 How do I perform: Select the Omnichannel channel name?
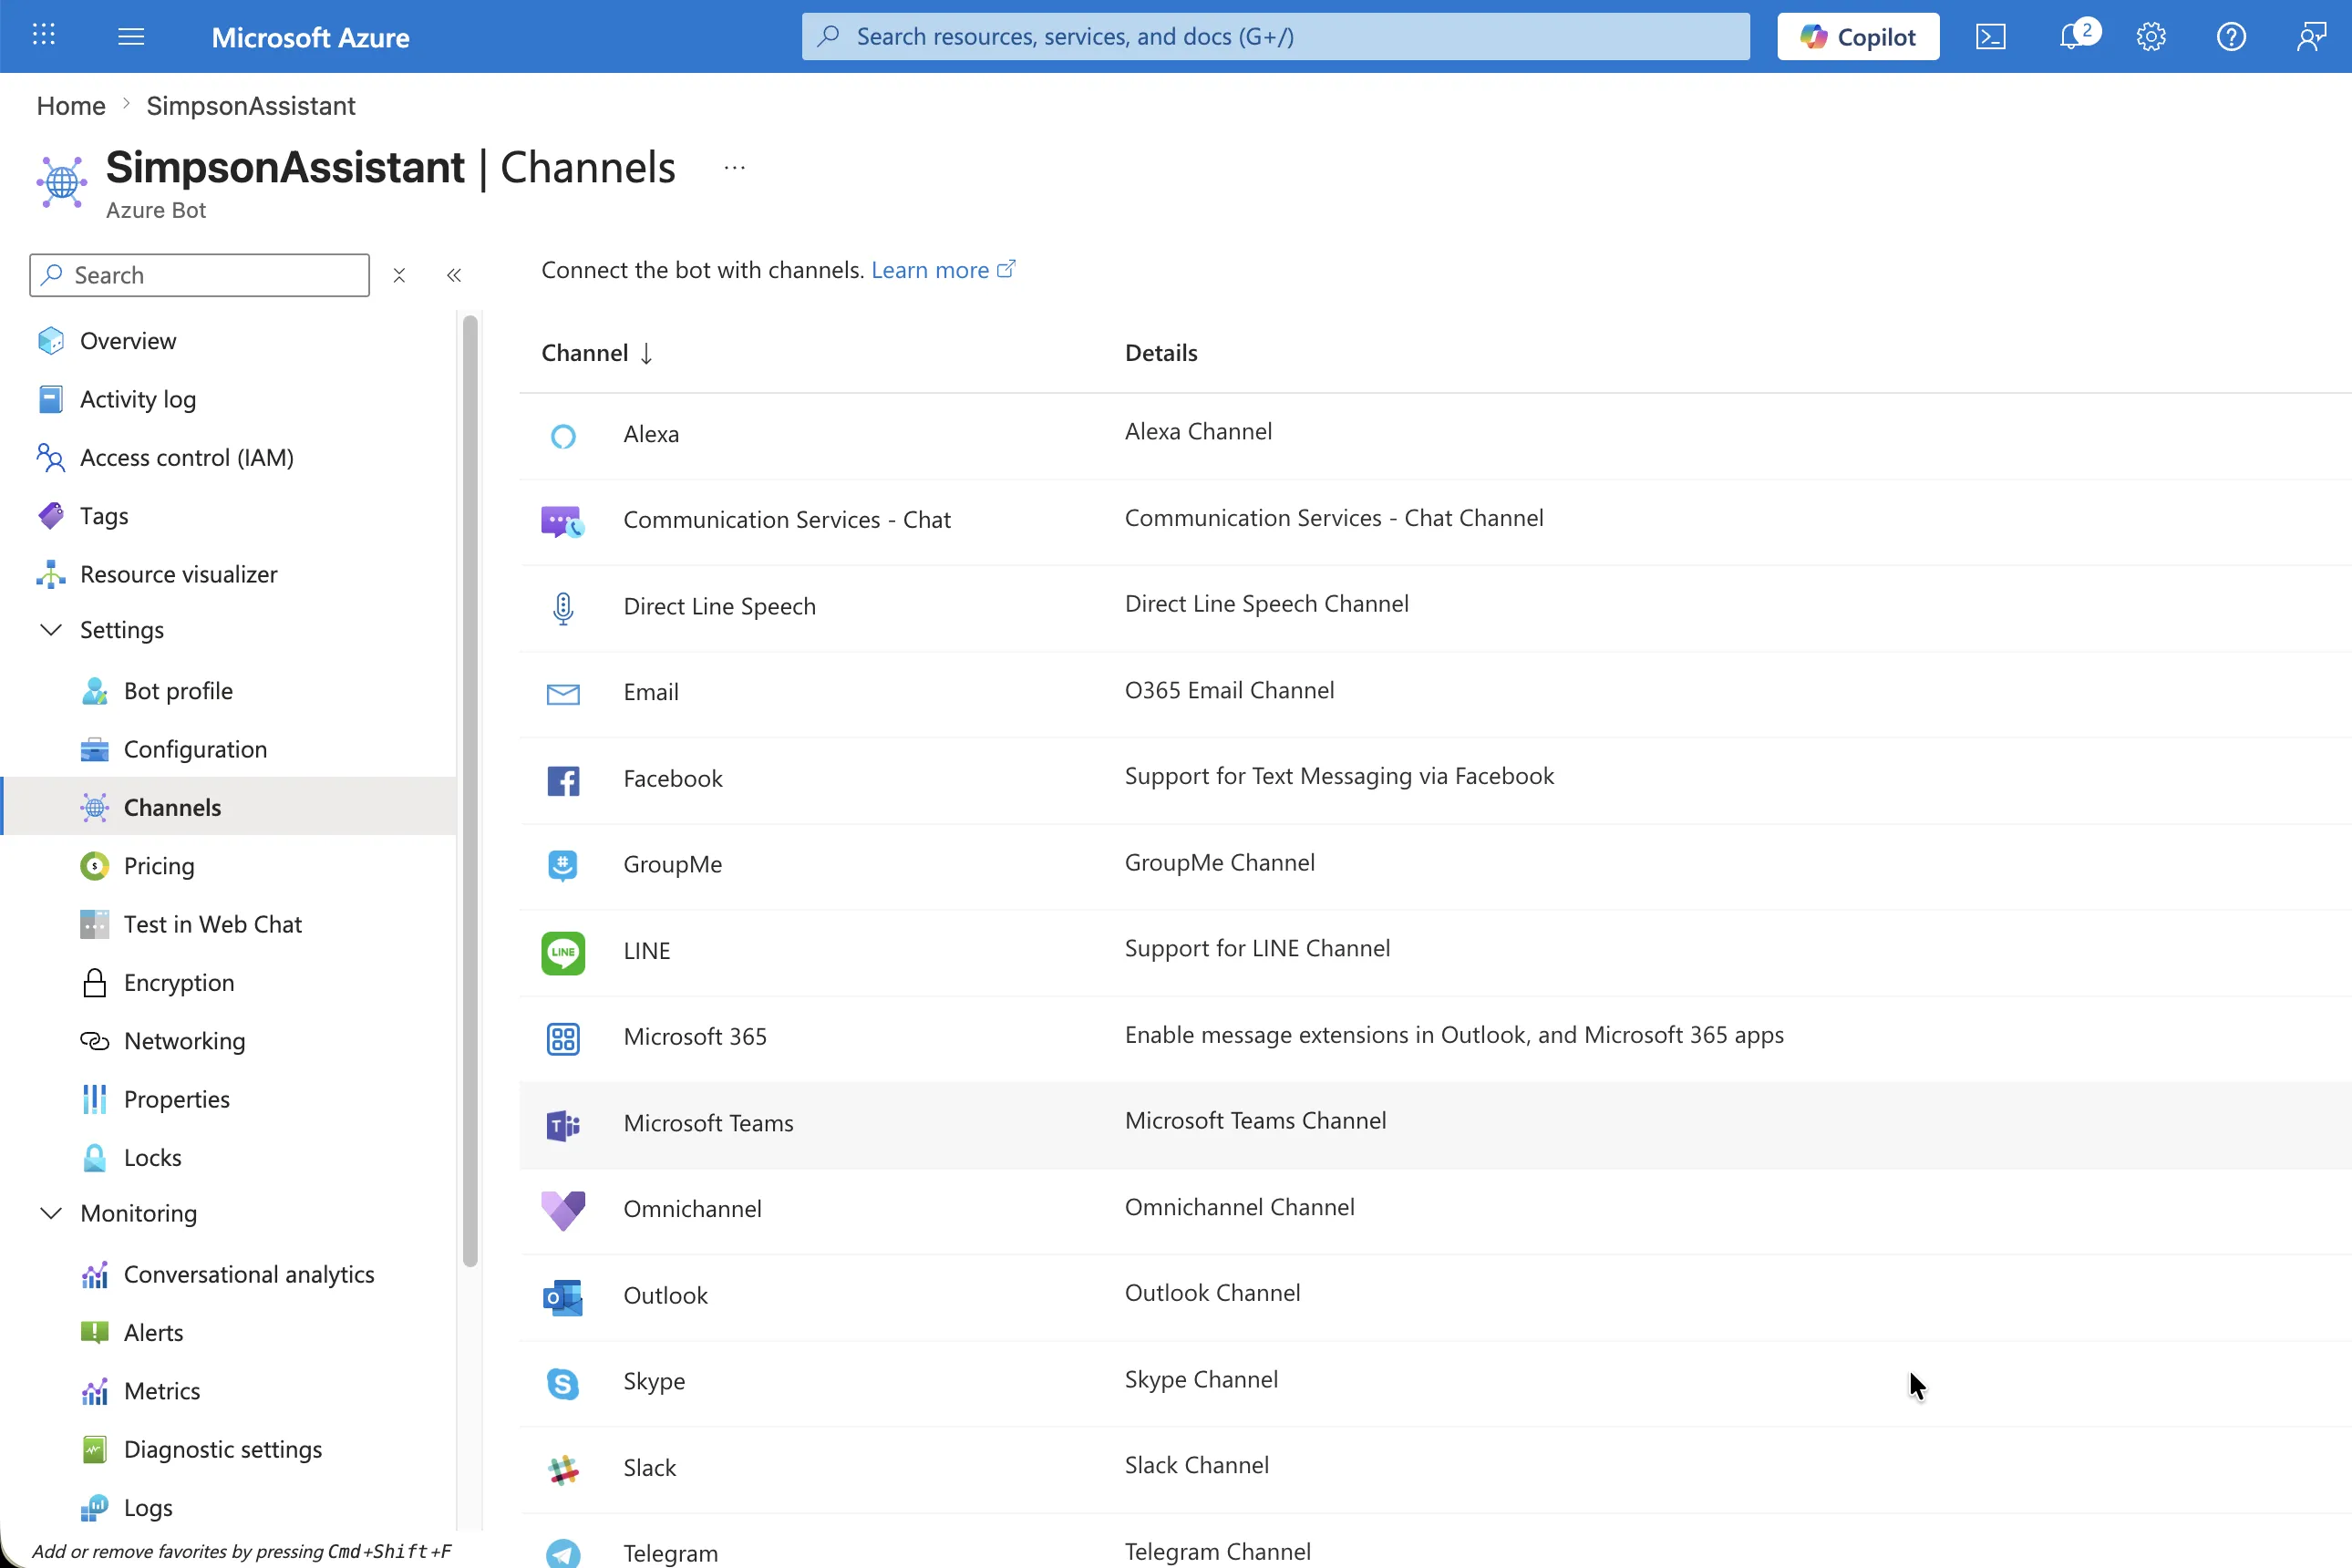click(x=692, y=1209)
